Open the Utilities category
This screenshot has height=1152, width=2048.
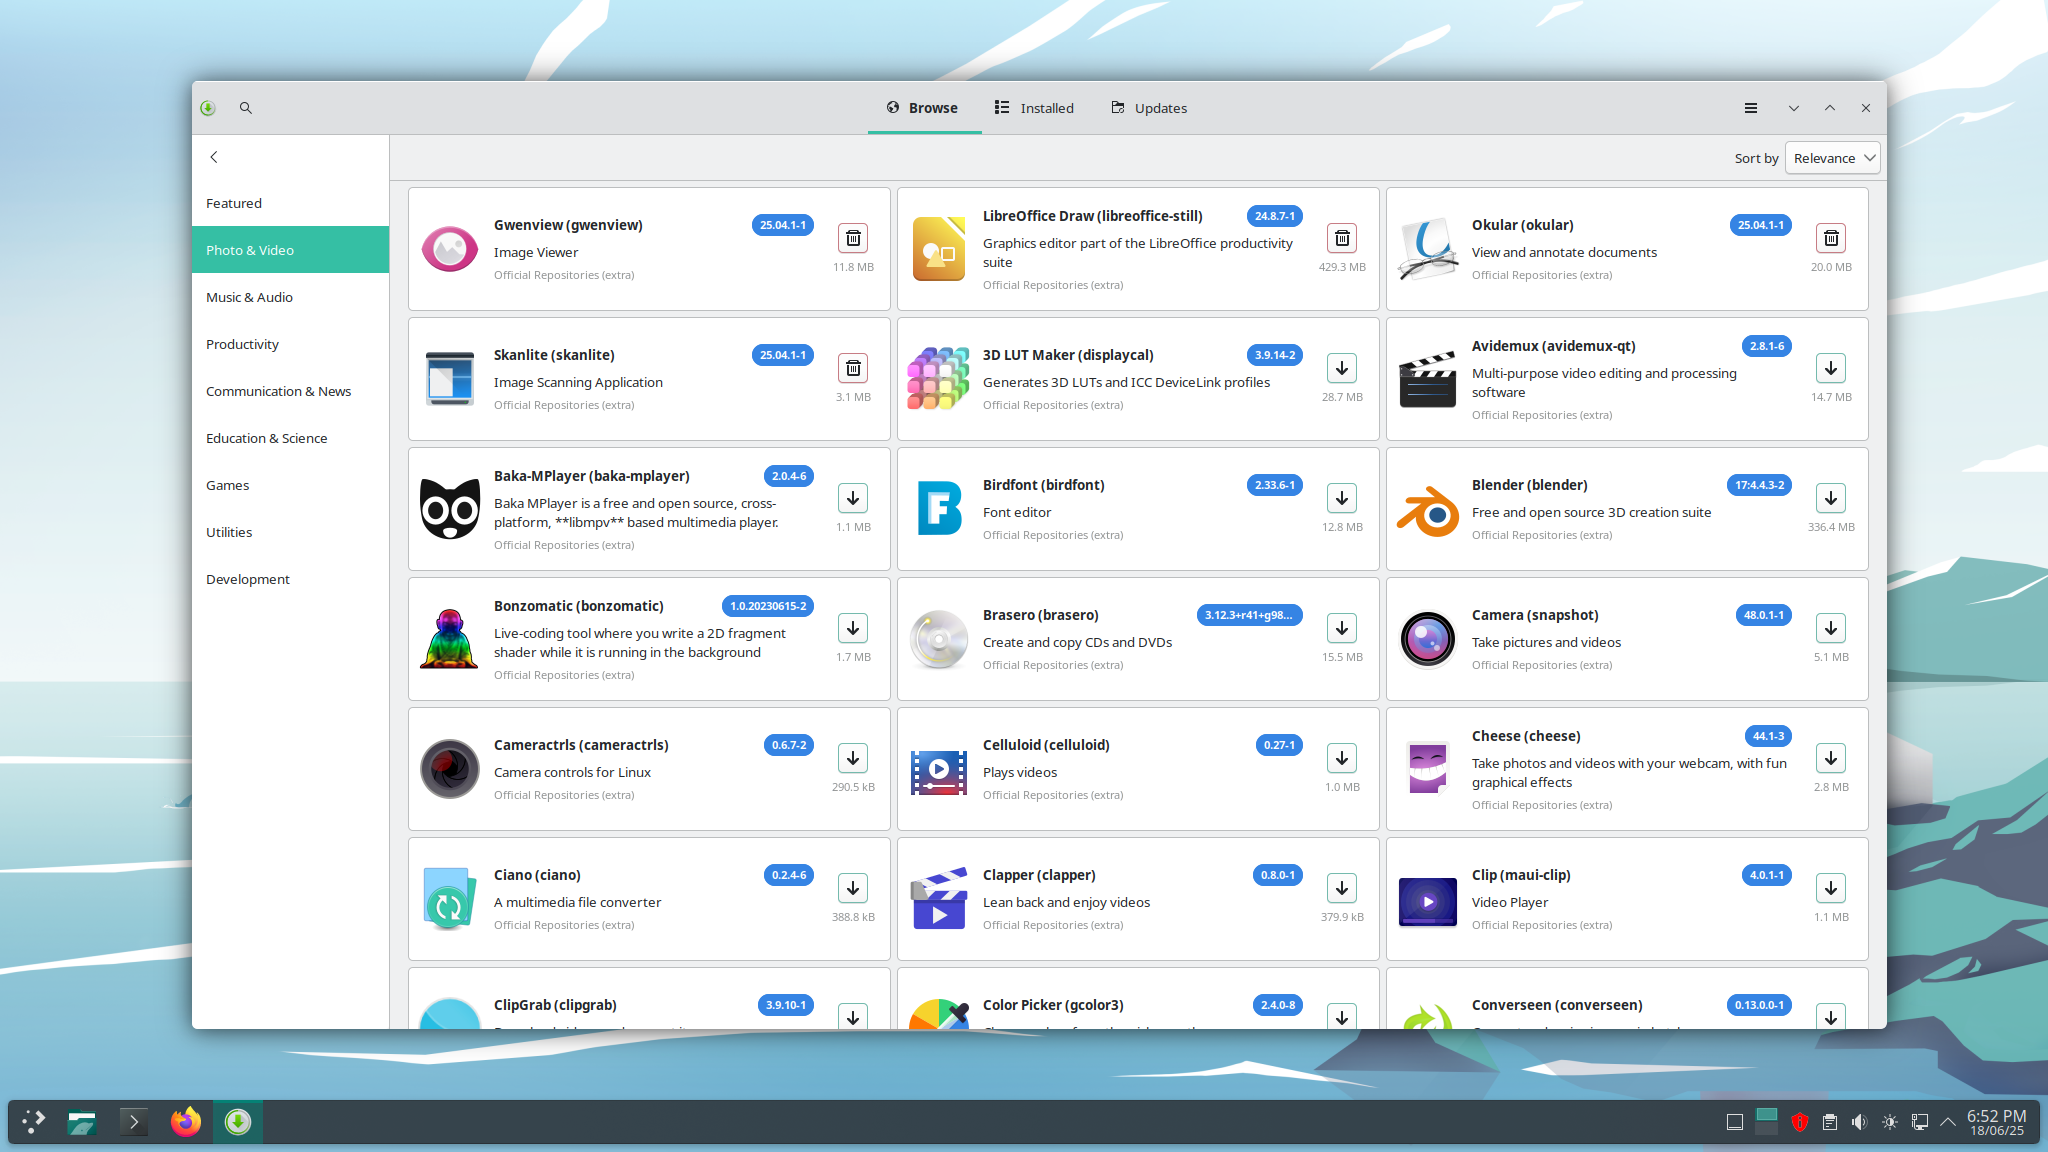tap(290, 532)
